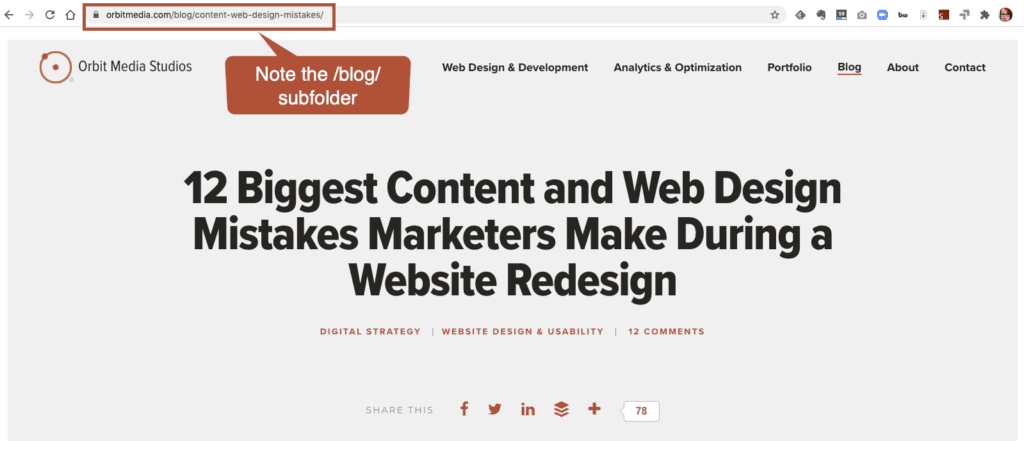
Task: Open the Extensions puzzle piece menu
Action: click(x=985, y=15)
